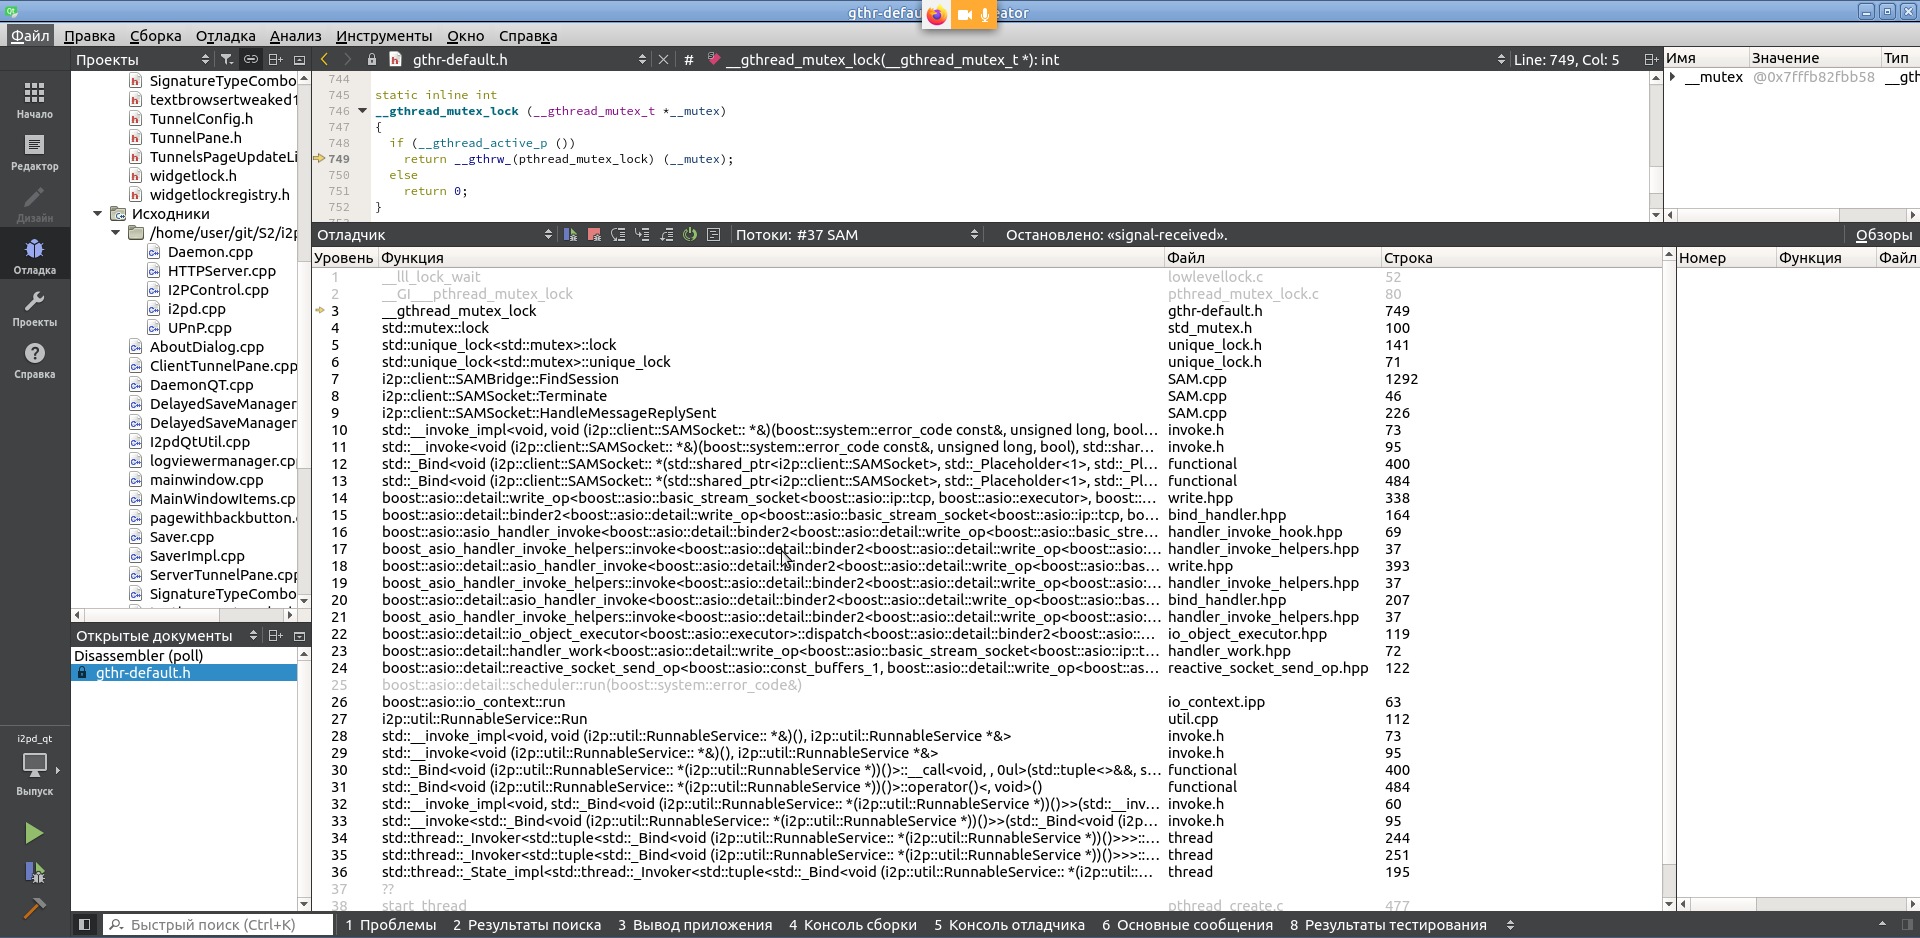The image size is (1920, 938).
Task: Click the debugger Step Into icon
Action: pos(642,235)
